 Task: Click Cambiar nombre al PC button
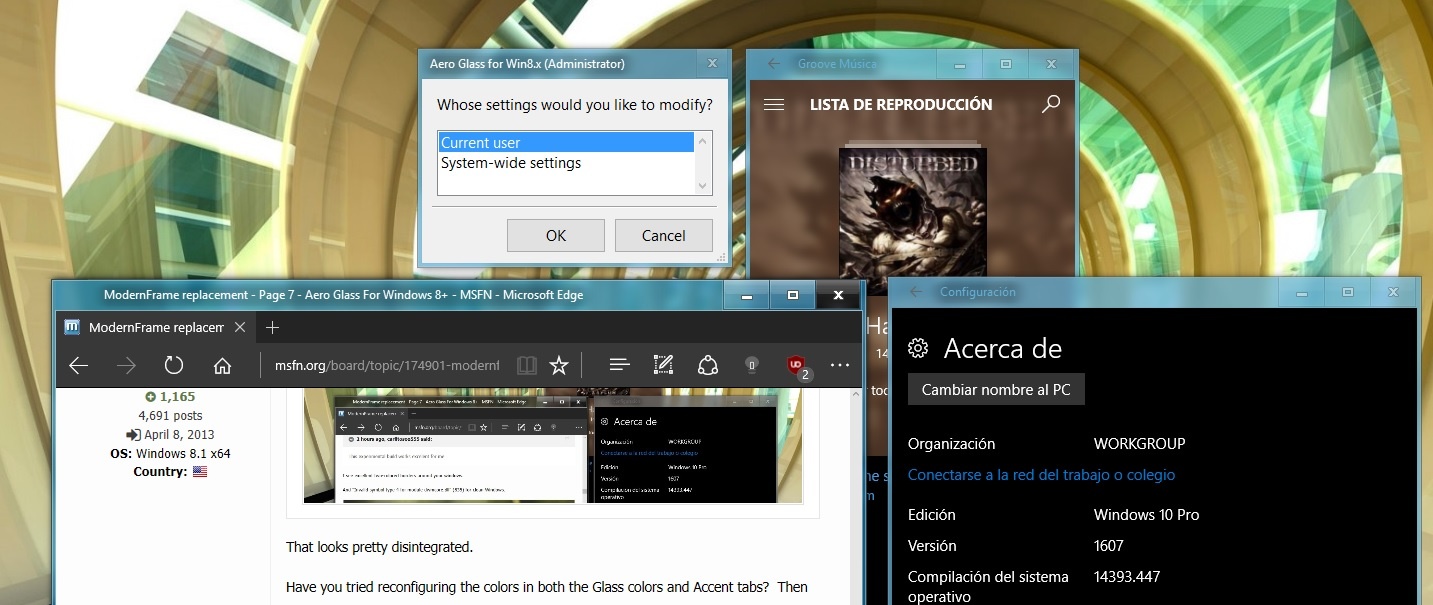tap(996, 390)
